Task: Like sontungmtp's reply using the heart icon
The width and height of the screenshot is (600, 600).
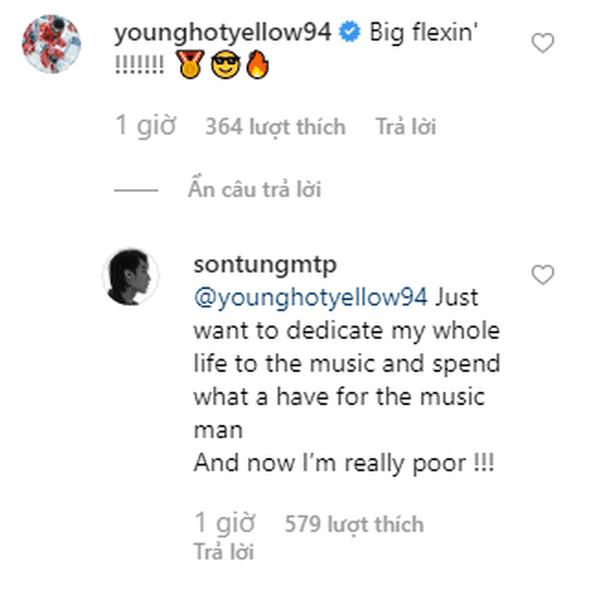Action: (542, 275)
